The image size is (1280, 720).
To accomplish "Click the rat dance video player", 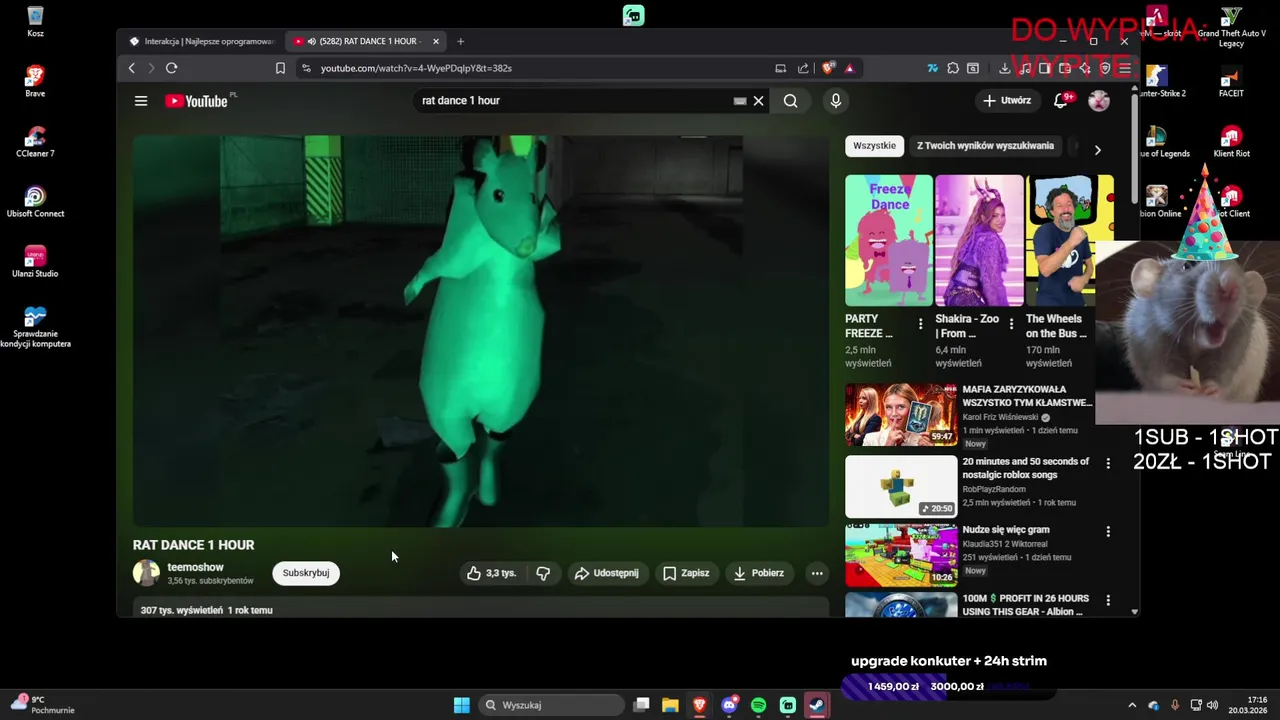I will pos(481,331).
